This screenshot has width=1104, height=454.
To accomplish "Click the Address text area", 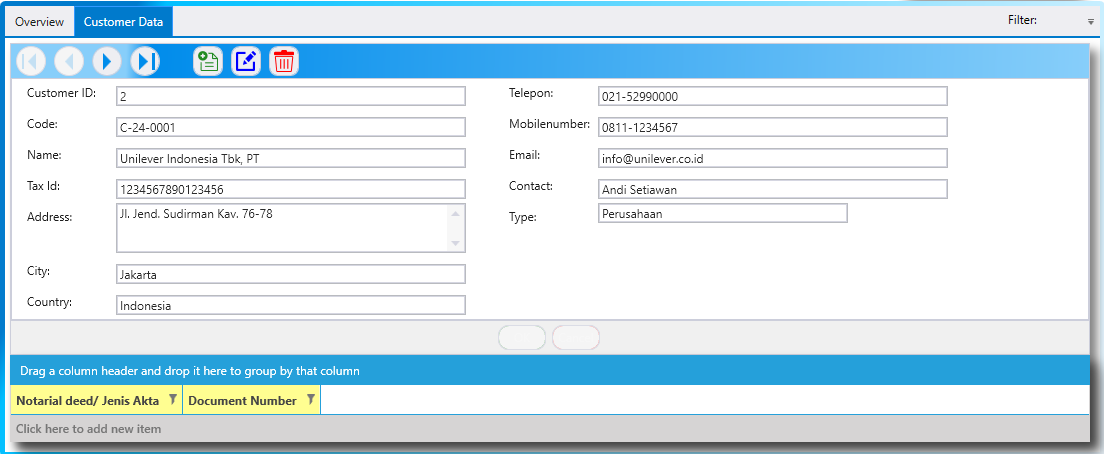I will coord(291,227).
